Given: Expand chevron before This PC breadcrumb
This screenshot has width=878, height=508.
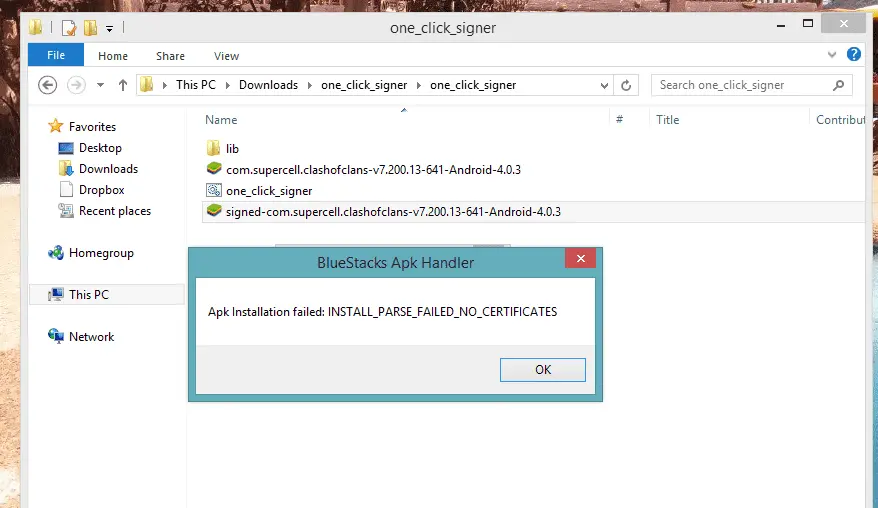Looking at the screenshot, I should [165, 85].
